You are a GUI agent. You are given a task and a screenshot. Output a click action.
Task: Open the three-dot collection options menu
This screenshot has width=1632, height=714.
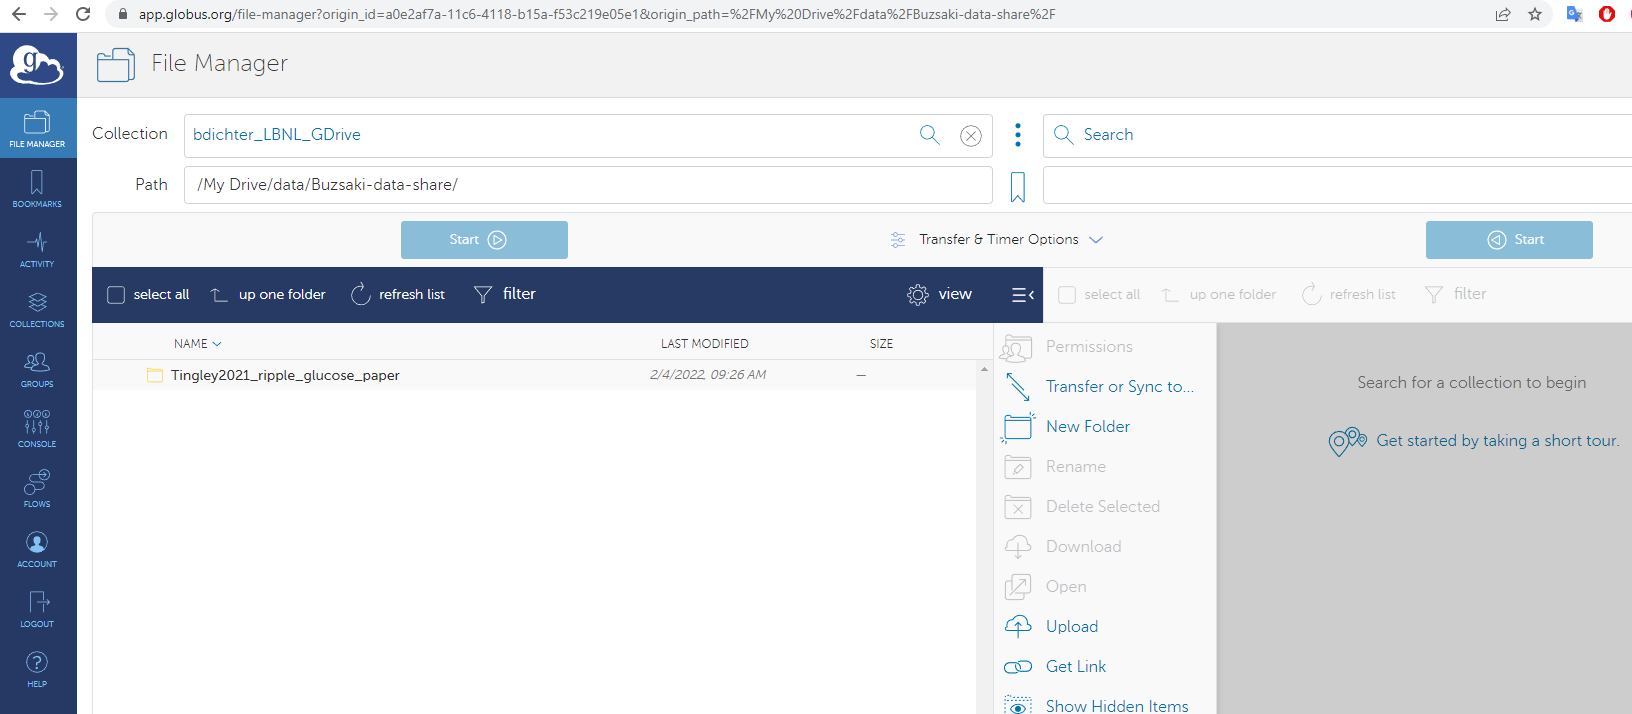[x=1018, y=135]
